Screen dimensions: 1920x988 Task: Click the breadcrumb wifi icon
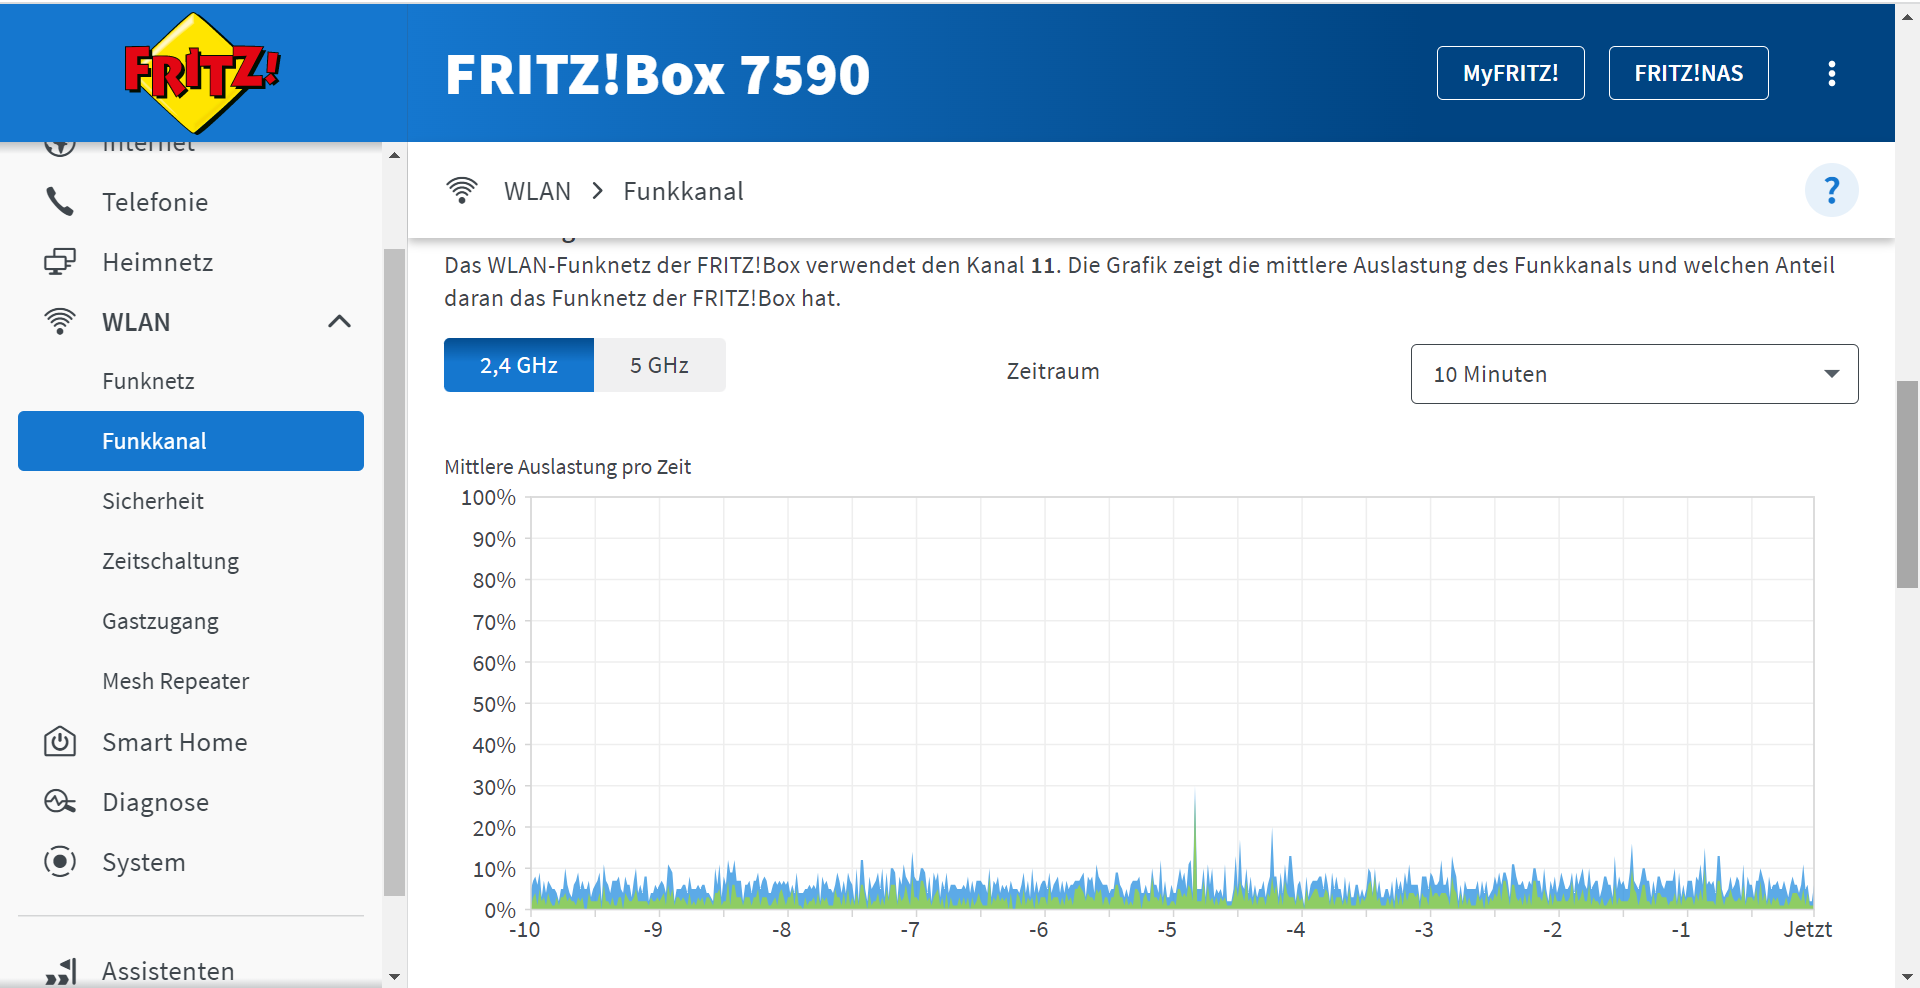462,190
